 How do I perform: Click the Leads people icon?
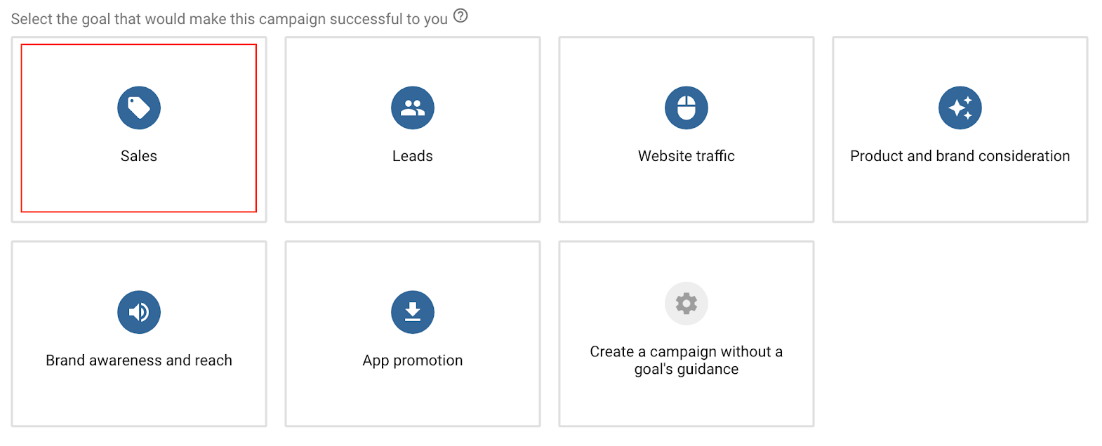(x=413, y=107)
